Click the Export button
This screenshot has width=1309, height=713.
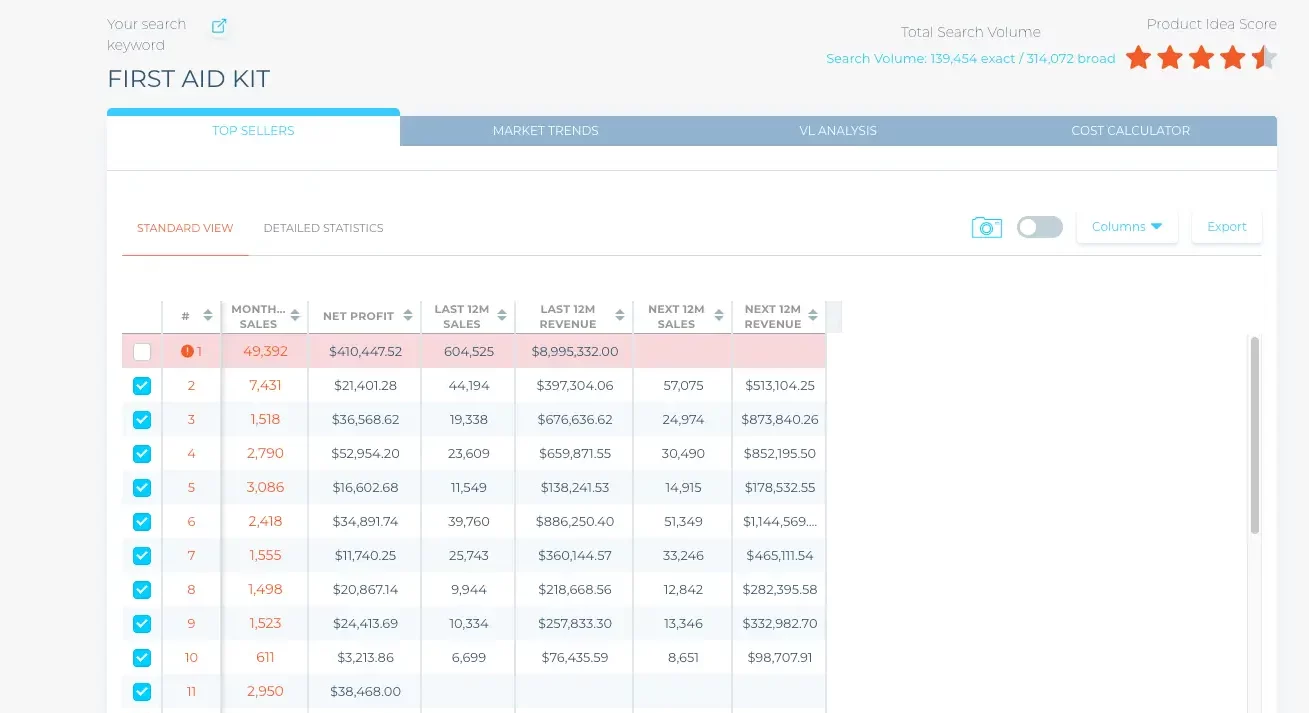(x=1226, y=227)
